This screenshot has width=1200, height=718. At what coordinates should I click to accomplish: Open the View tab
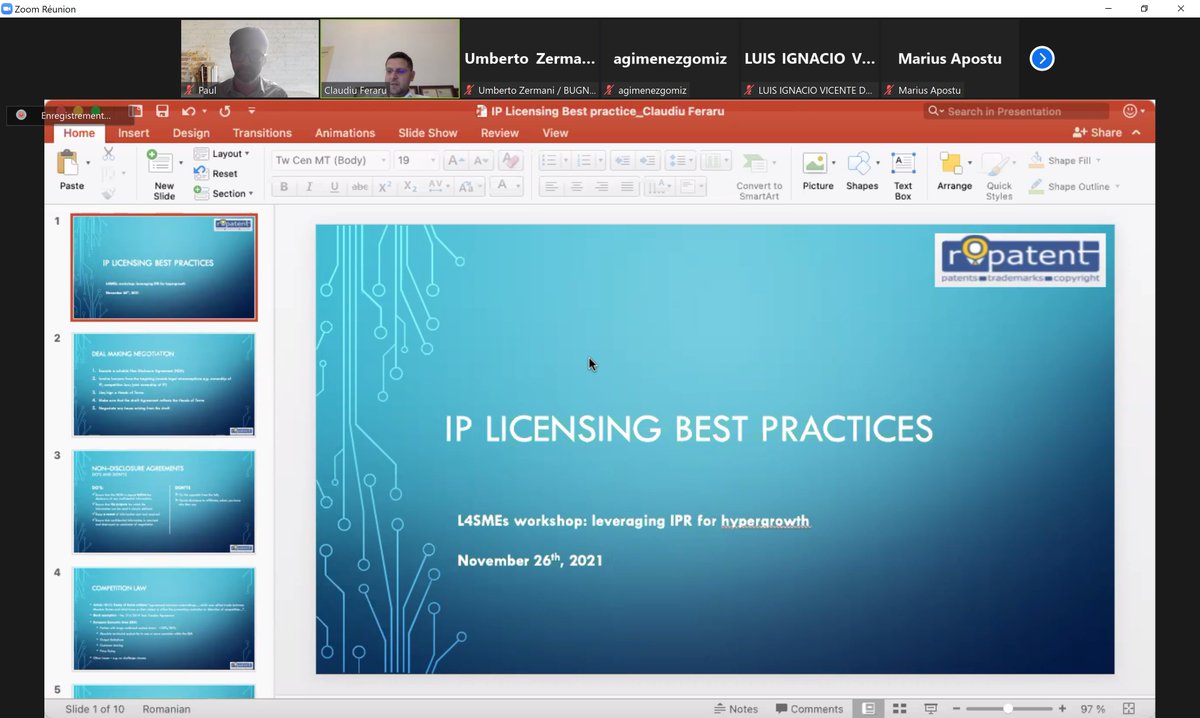[x=555, y=133]
